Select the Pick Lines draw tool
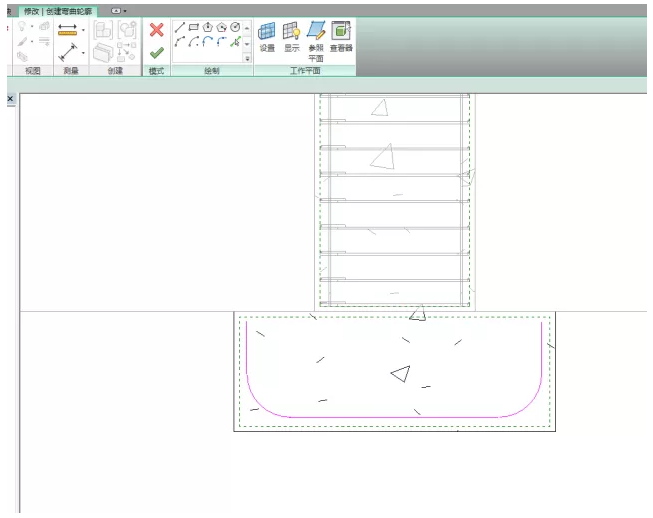The width and height of the screenshot is (653, 518). point(236,43)
